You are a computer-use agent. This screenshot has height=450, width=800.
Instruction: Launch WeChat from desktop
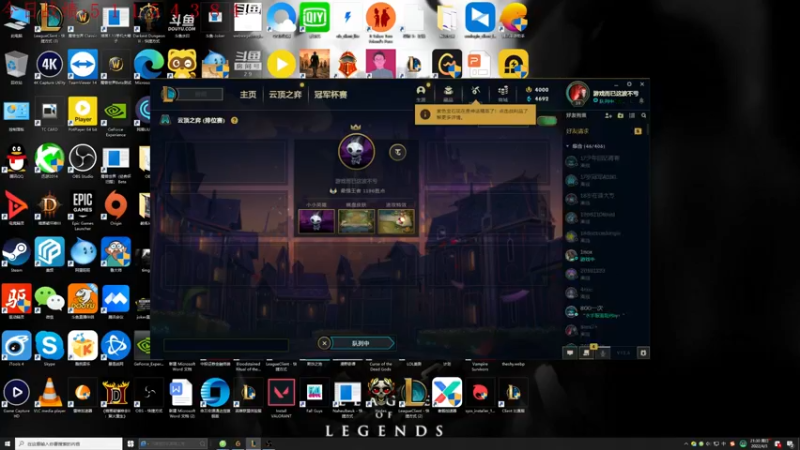49,301
